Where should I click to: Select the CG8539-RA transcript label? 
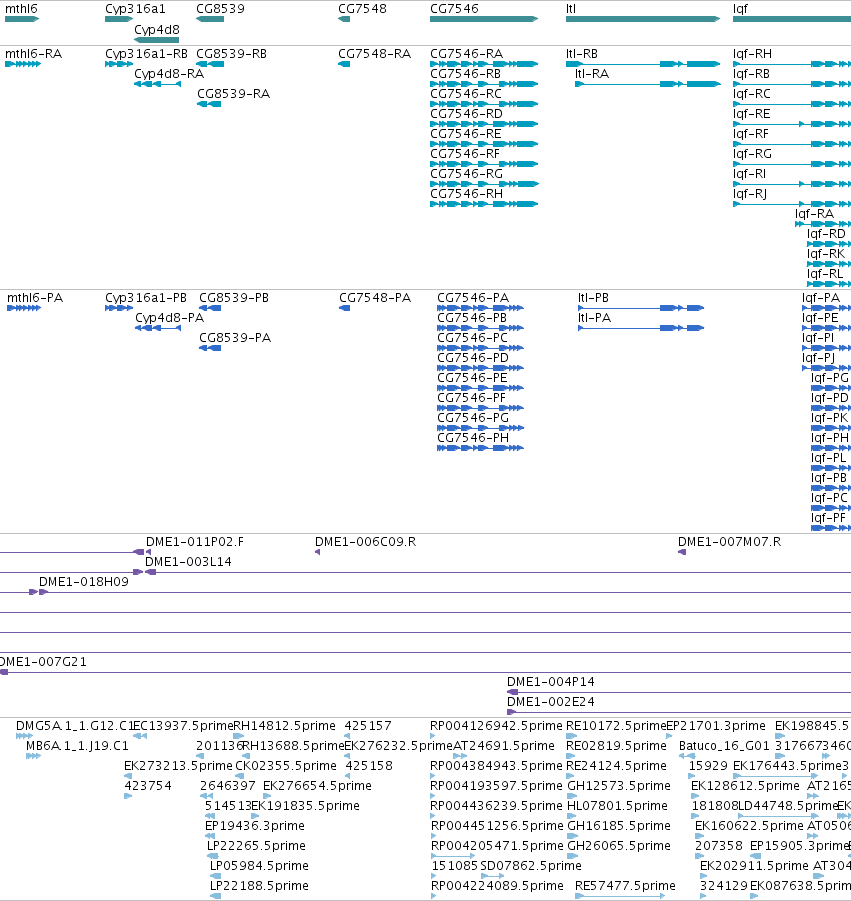[x=233, y=94]
